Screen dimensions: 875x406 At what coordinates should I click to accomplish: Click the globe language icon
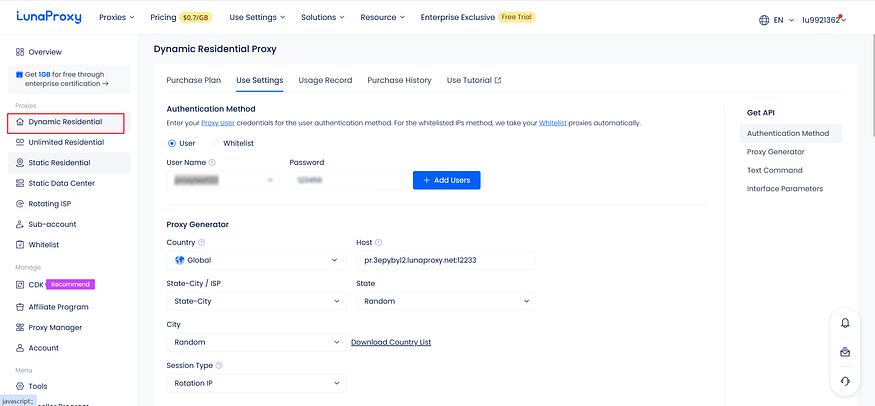coord(764,20)
